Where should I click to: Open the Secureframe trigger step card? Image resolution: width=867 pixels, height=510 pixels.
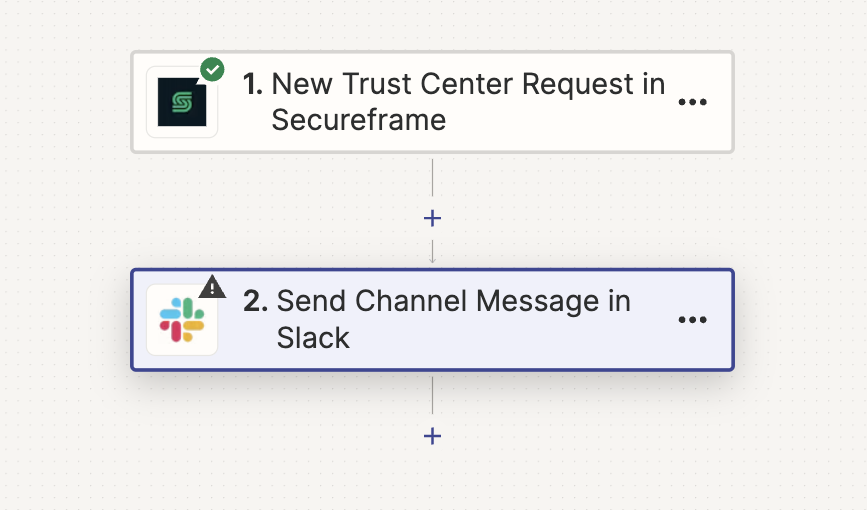(432, 102)
